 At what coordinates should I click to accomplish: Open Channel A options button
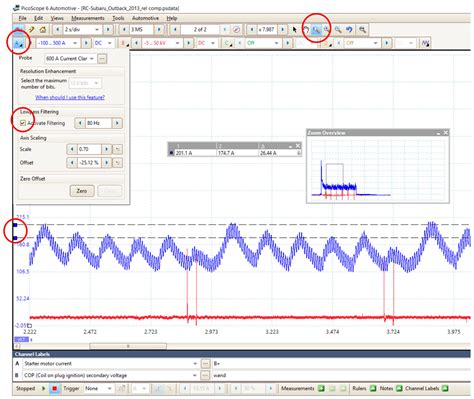[x=18, y=43]
